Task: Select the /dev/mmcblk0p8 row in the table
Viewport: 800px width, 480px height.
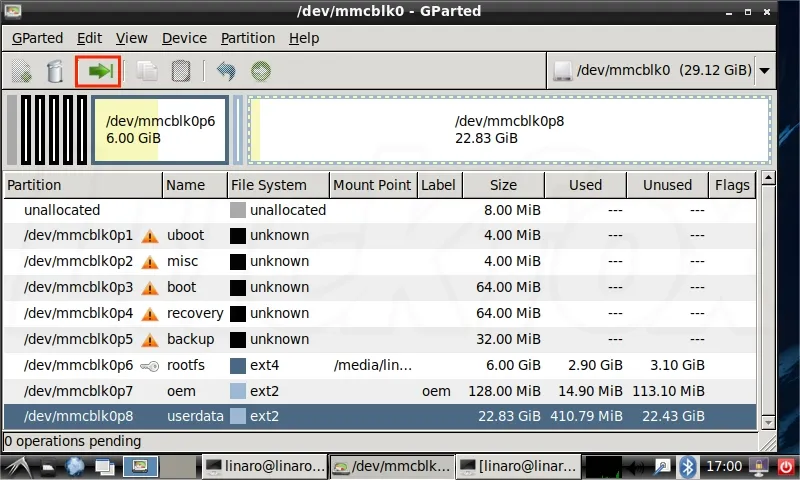Action: coord(380,416)
